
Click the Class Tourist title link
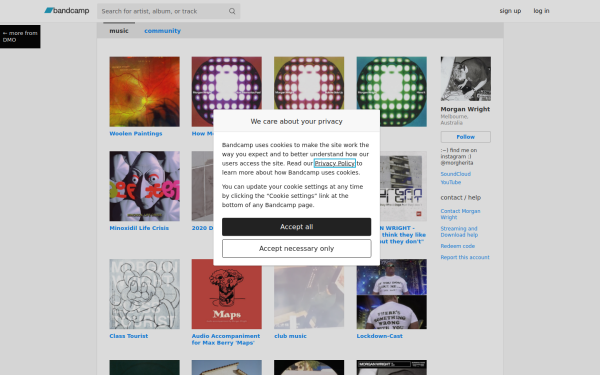(129, 336)
